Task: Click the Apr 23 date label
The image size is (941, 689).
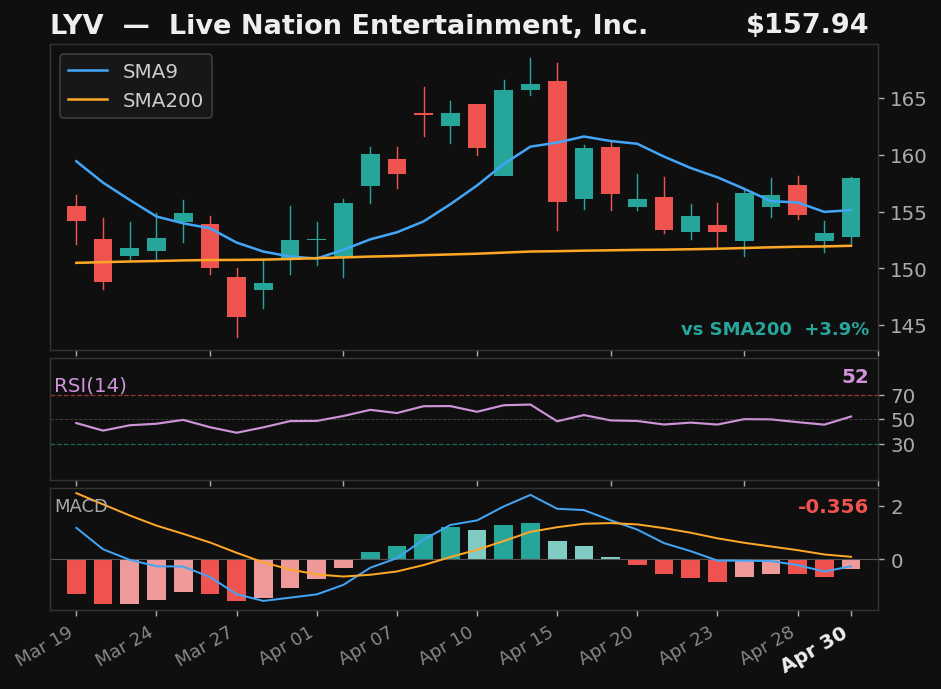Action: [688, 645]
